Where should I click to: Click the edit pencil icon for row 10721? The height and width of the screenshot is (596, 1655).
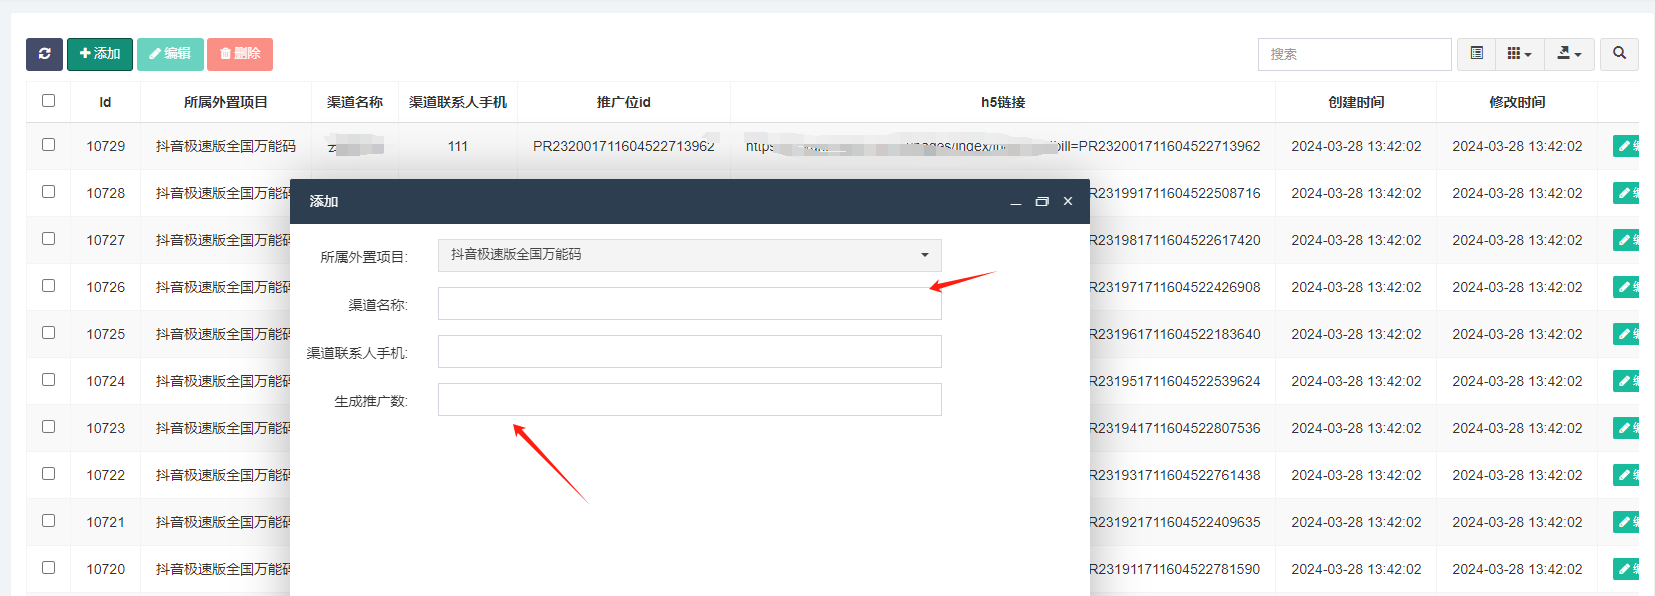click(x=1626, y=522)
